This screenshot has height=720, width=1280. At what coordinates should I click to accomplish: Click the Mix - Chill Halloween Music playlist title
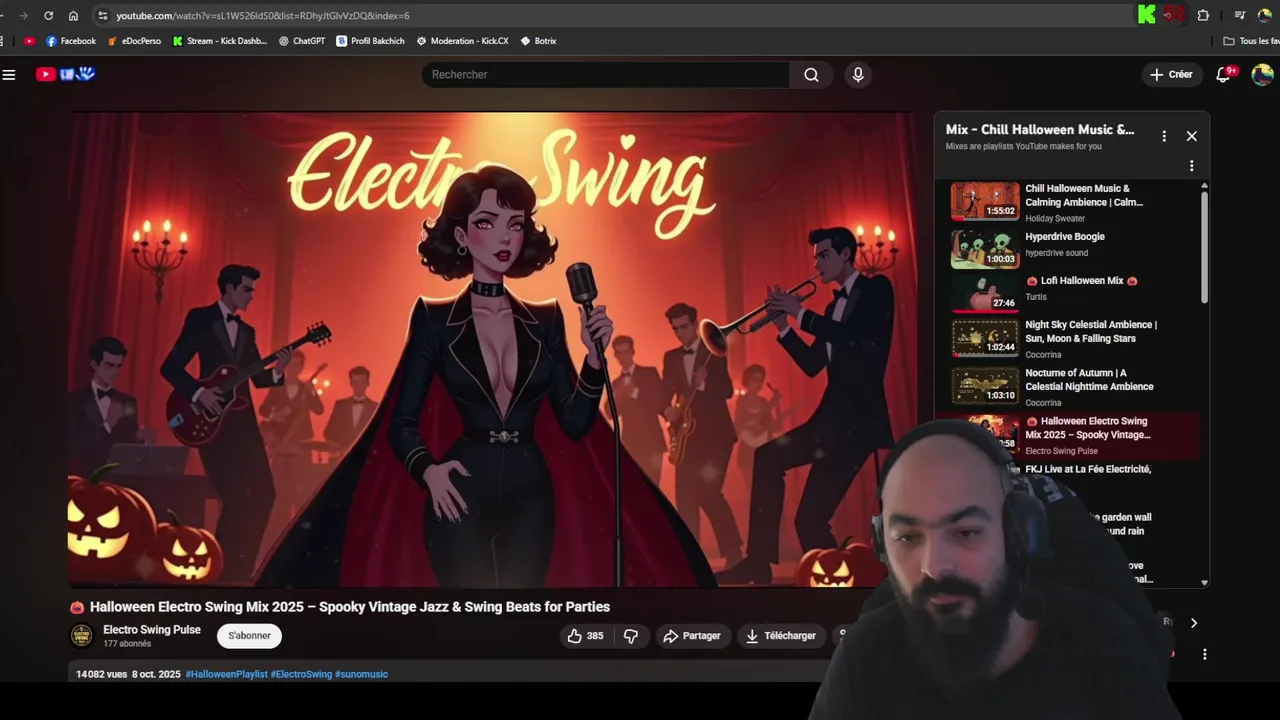click(x=1040, y=130)
